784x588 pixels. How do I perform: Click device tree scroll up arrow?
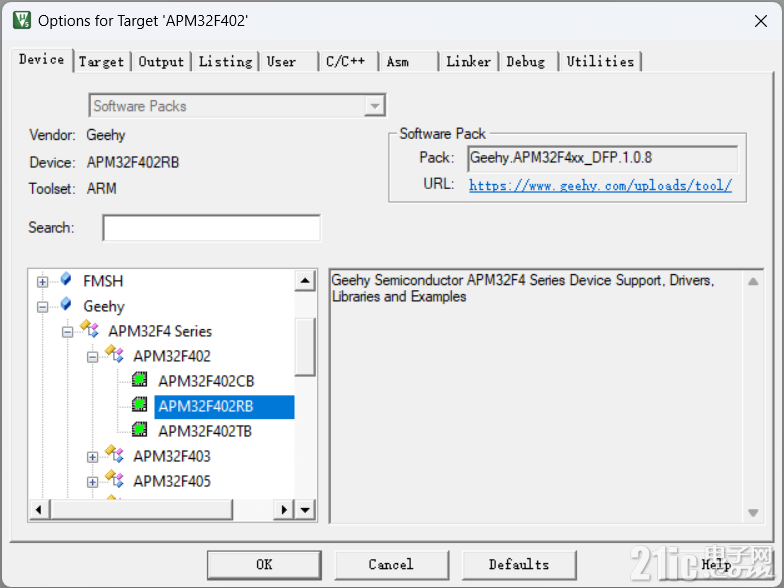pyautogui.click(x=305, y=280)
